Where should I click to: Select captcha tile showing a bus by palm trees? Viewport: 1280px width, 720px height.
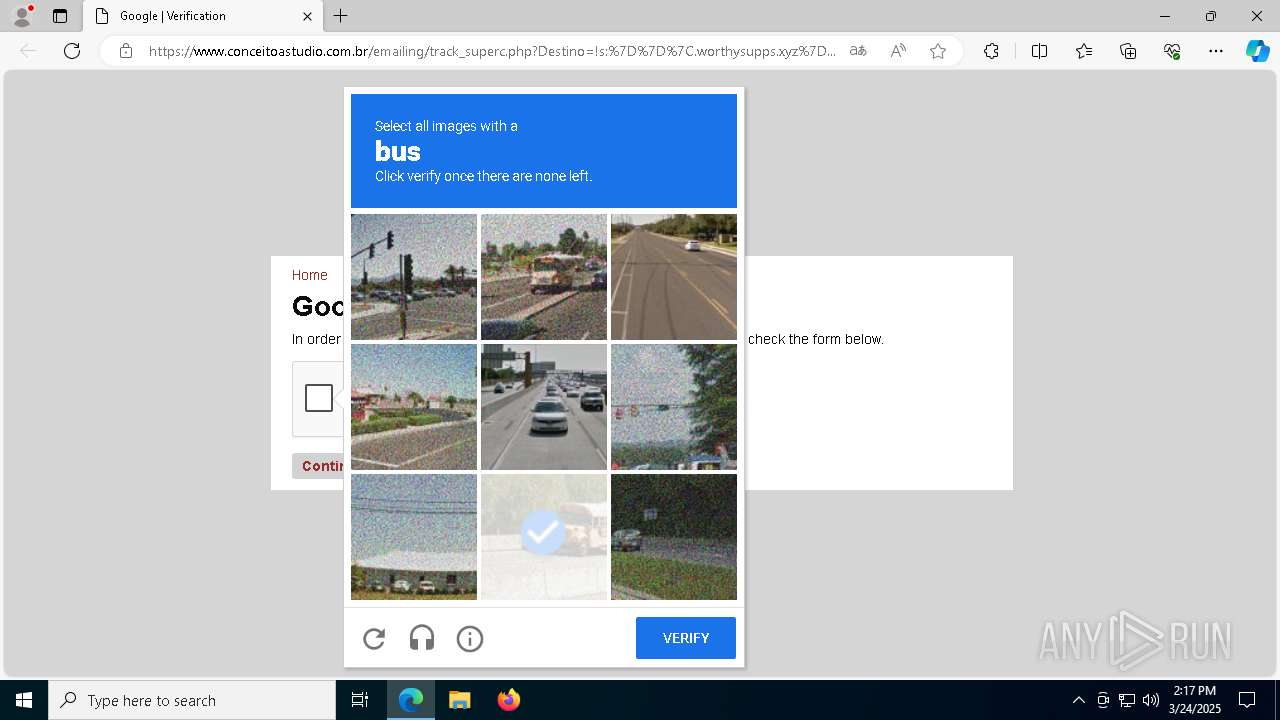(544, 277)
